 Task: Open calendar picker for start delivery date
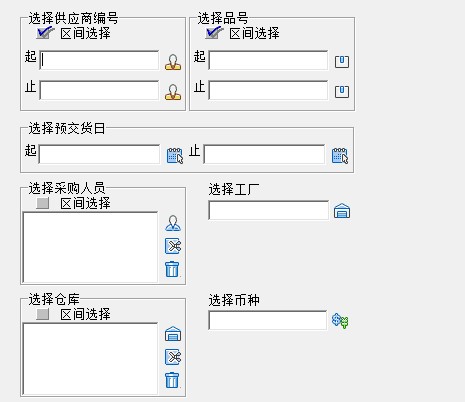[x=175, y=156]
